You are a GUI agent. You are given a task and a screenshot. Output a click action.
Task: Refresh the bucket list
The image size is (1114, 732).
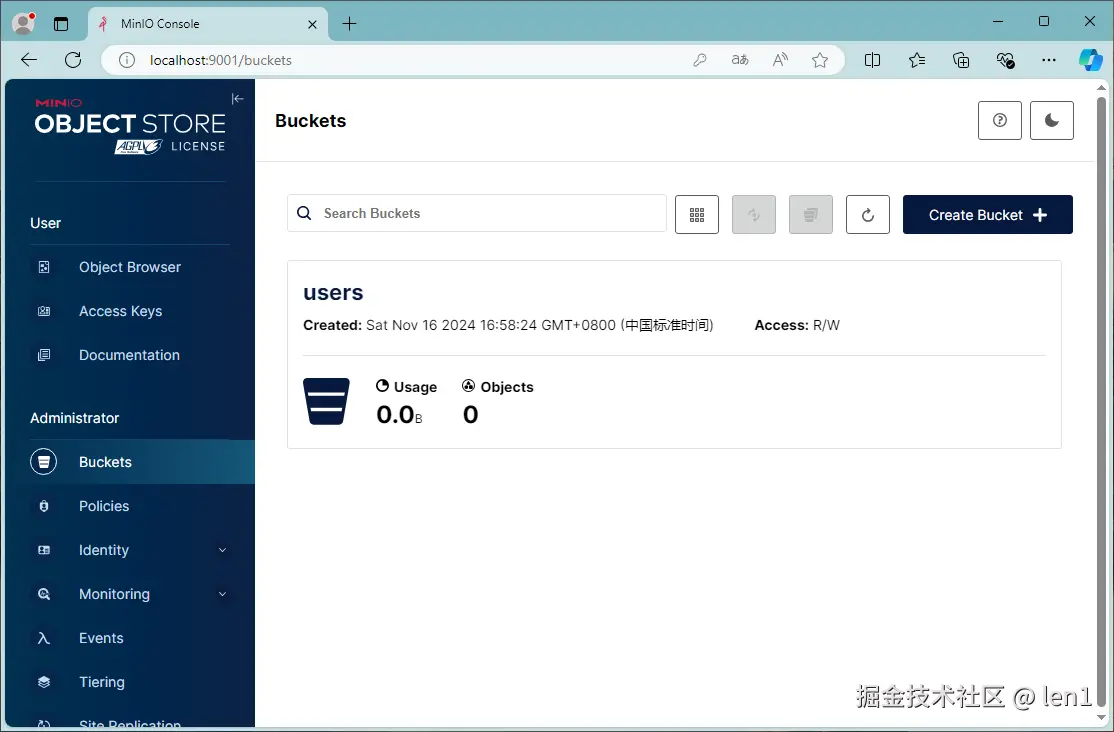tap(867, 215)
